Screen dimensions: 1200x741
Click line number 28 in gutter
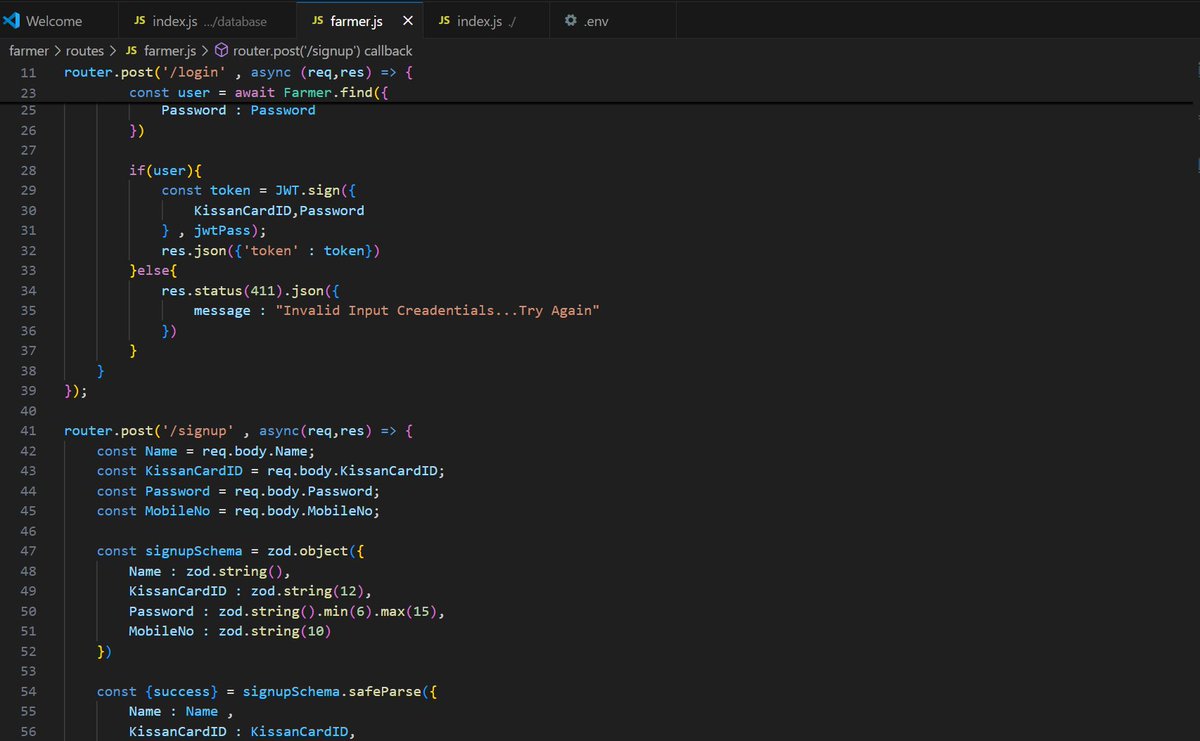coord(28,171)
